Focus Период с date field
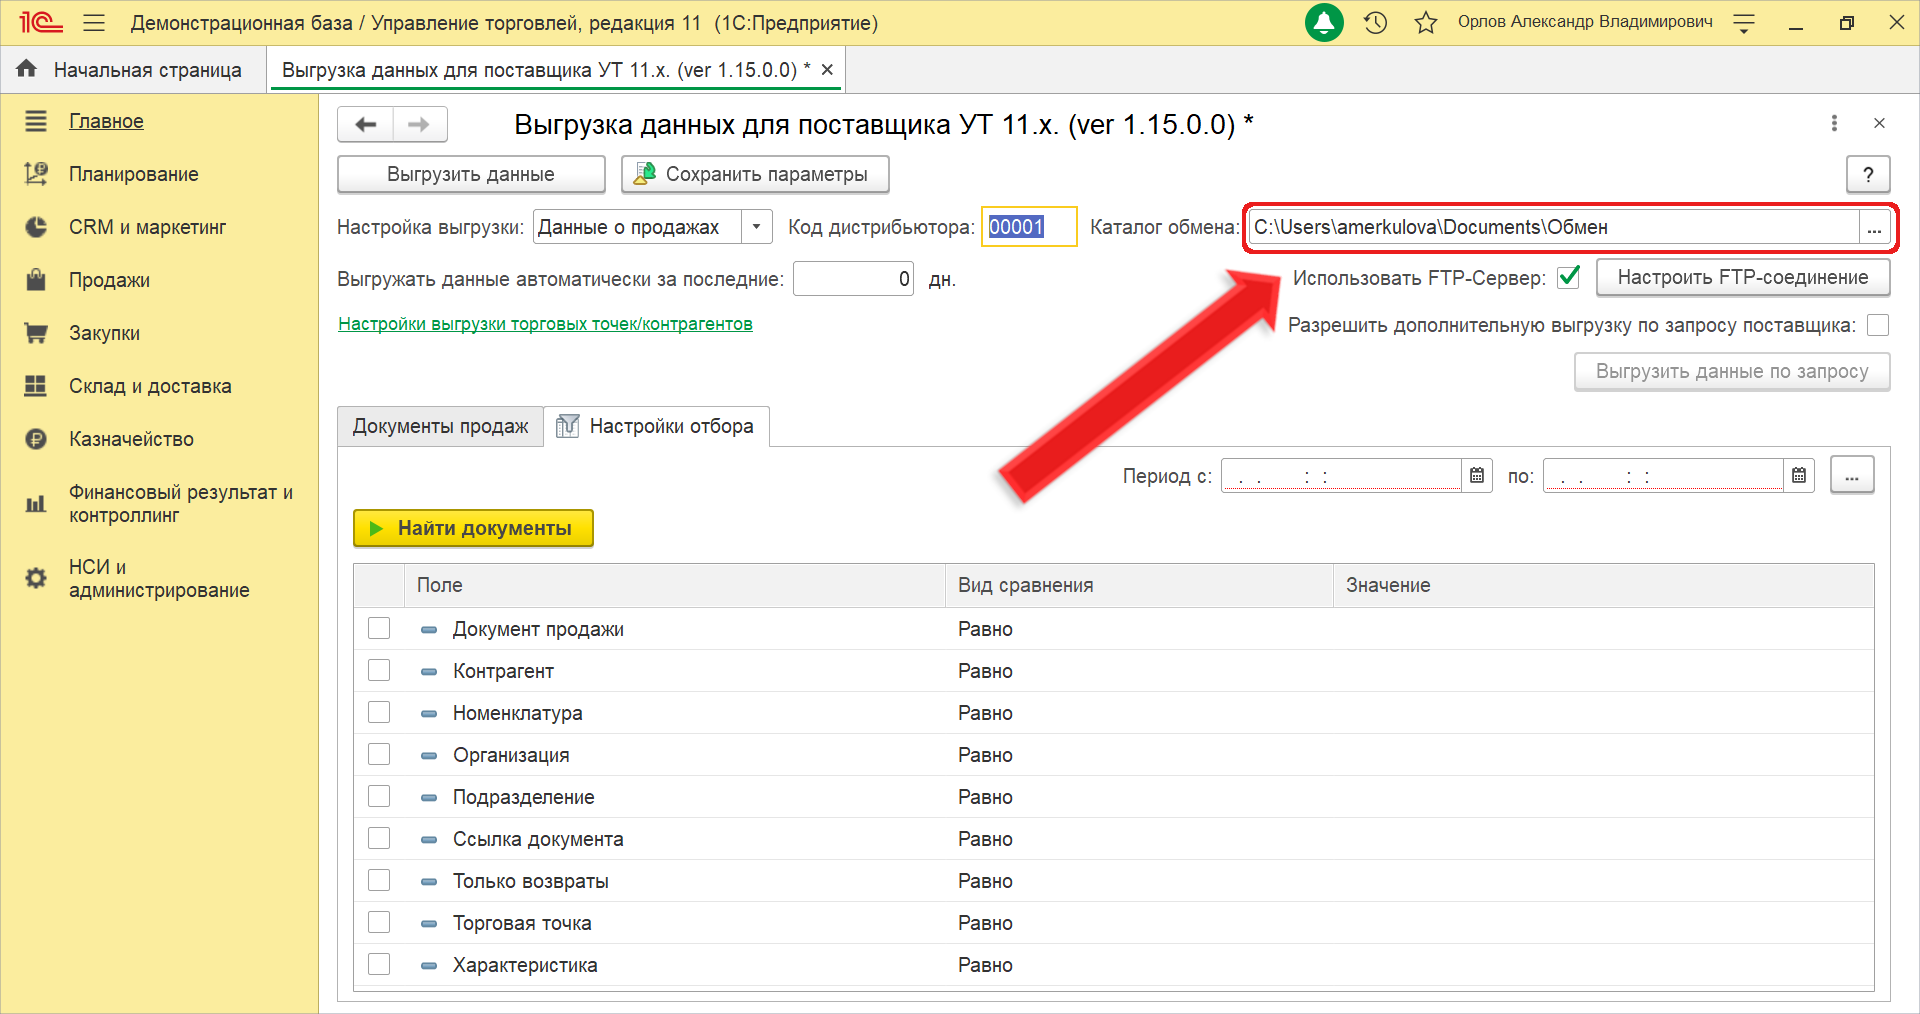1920x1014 pixels. (1341, 476)
